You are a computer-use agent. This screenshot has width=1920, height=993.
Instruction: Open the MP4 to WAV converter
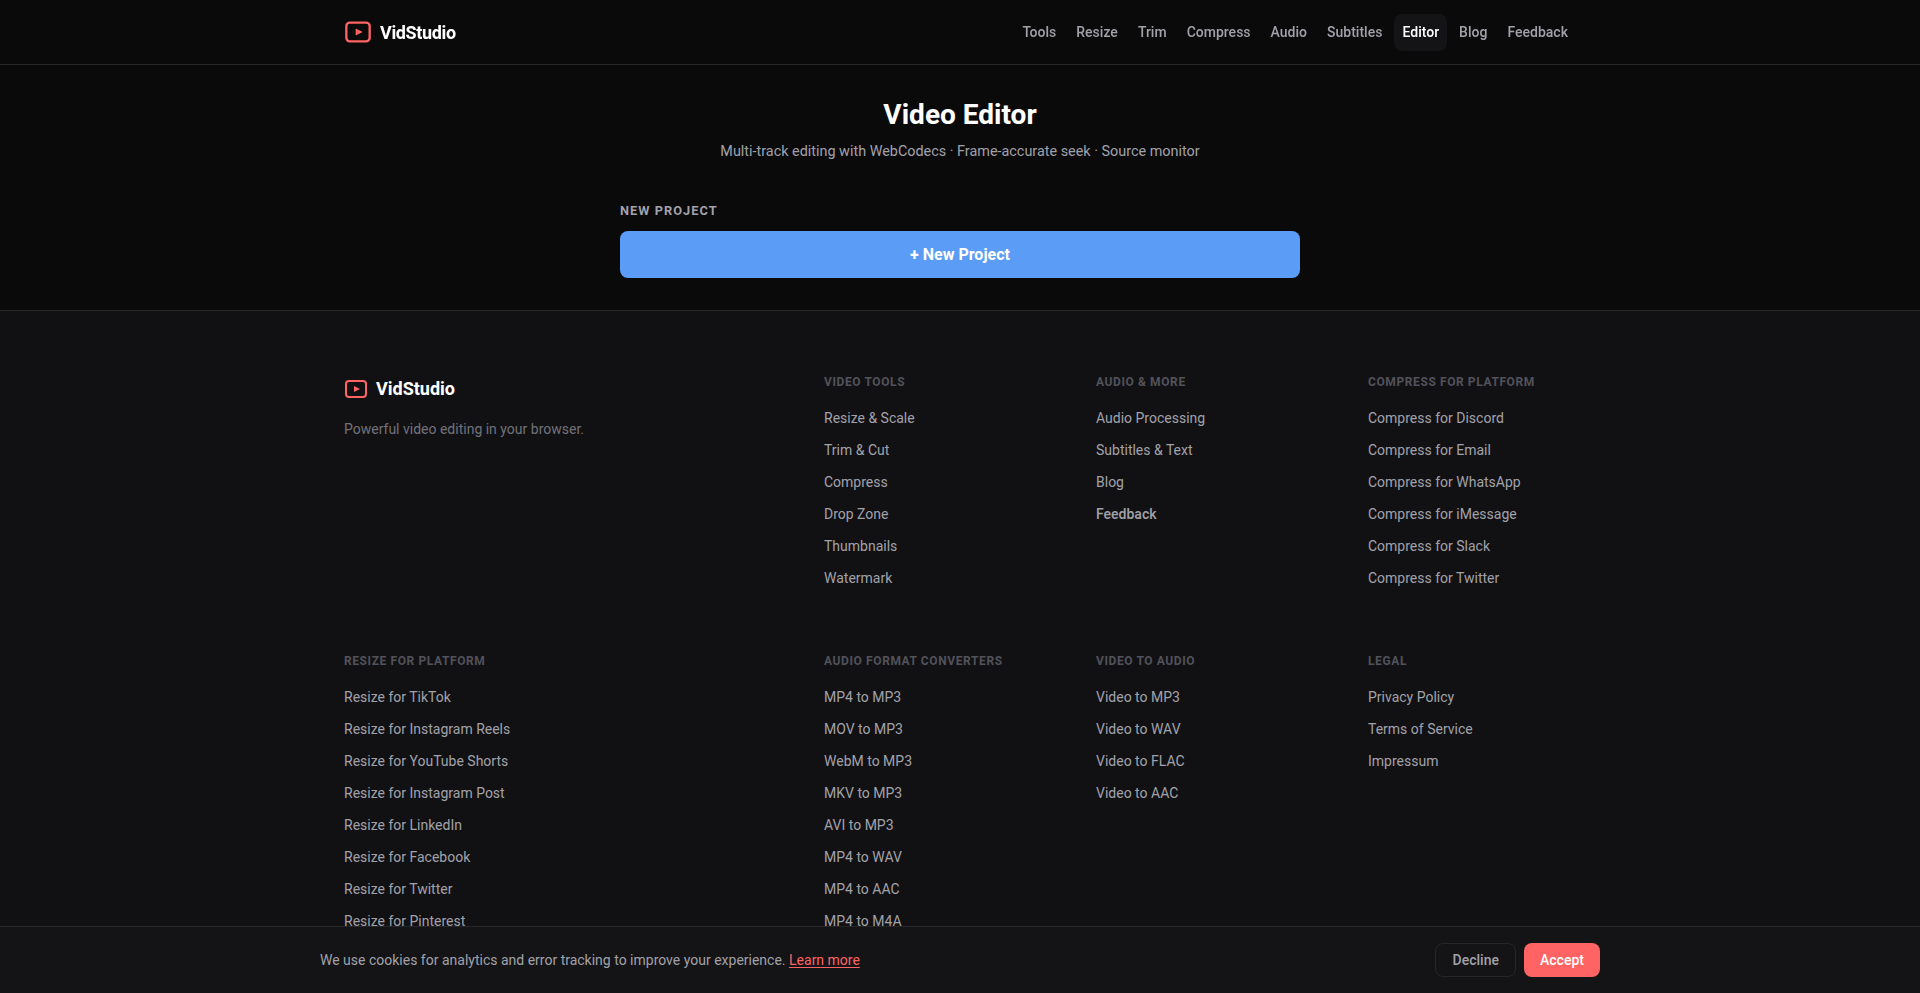pos(863,857)
